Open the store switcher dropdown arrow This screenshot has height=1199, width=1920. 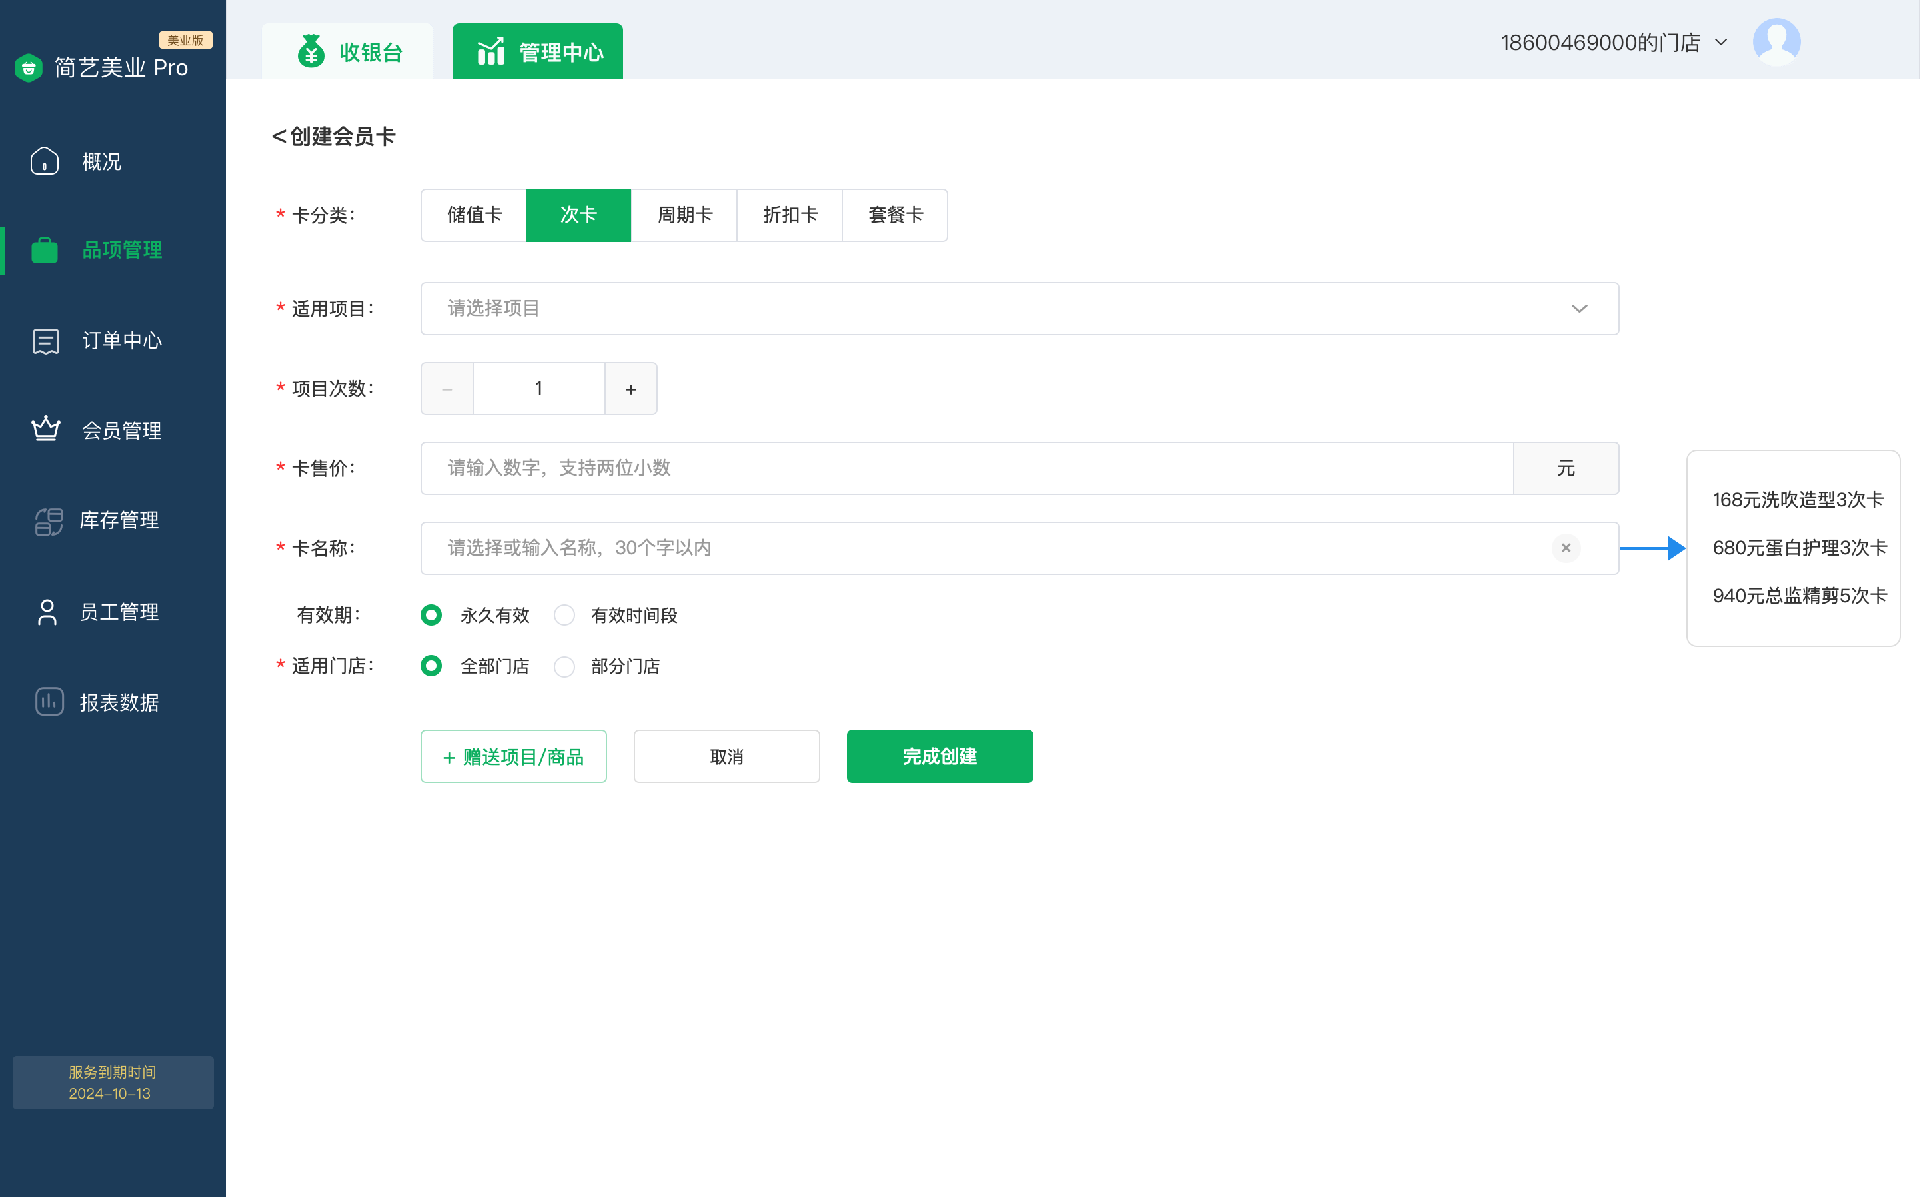click(1721, 42)
